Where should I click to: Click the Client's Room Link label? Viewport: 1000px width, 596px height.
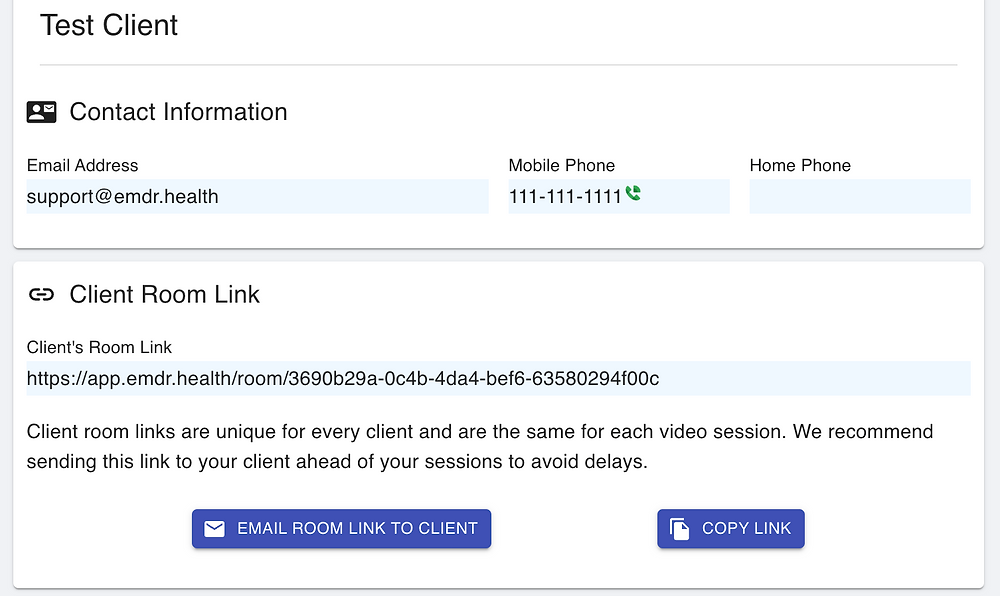[x=99, y=347]
